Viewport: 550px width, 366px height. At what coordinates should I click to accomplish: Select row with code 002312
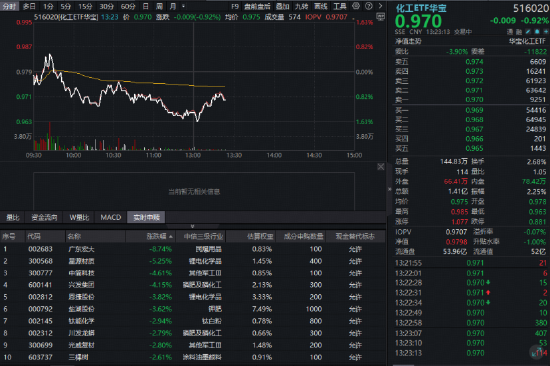point(193,333)
